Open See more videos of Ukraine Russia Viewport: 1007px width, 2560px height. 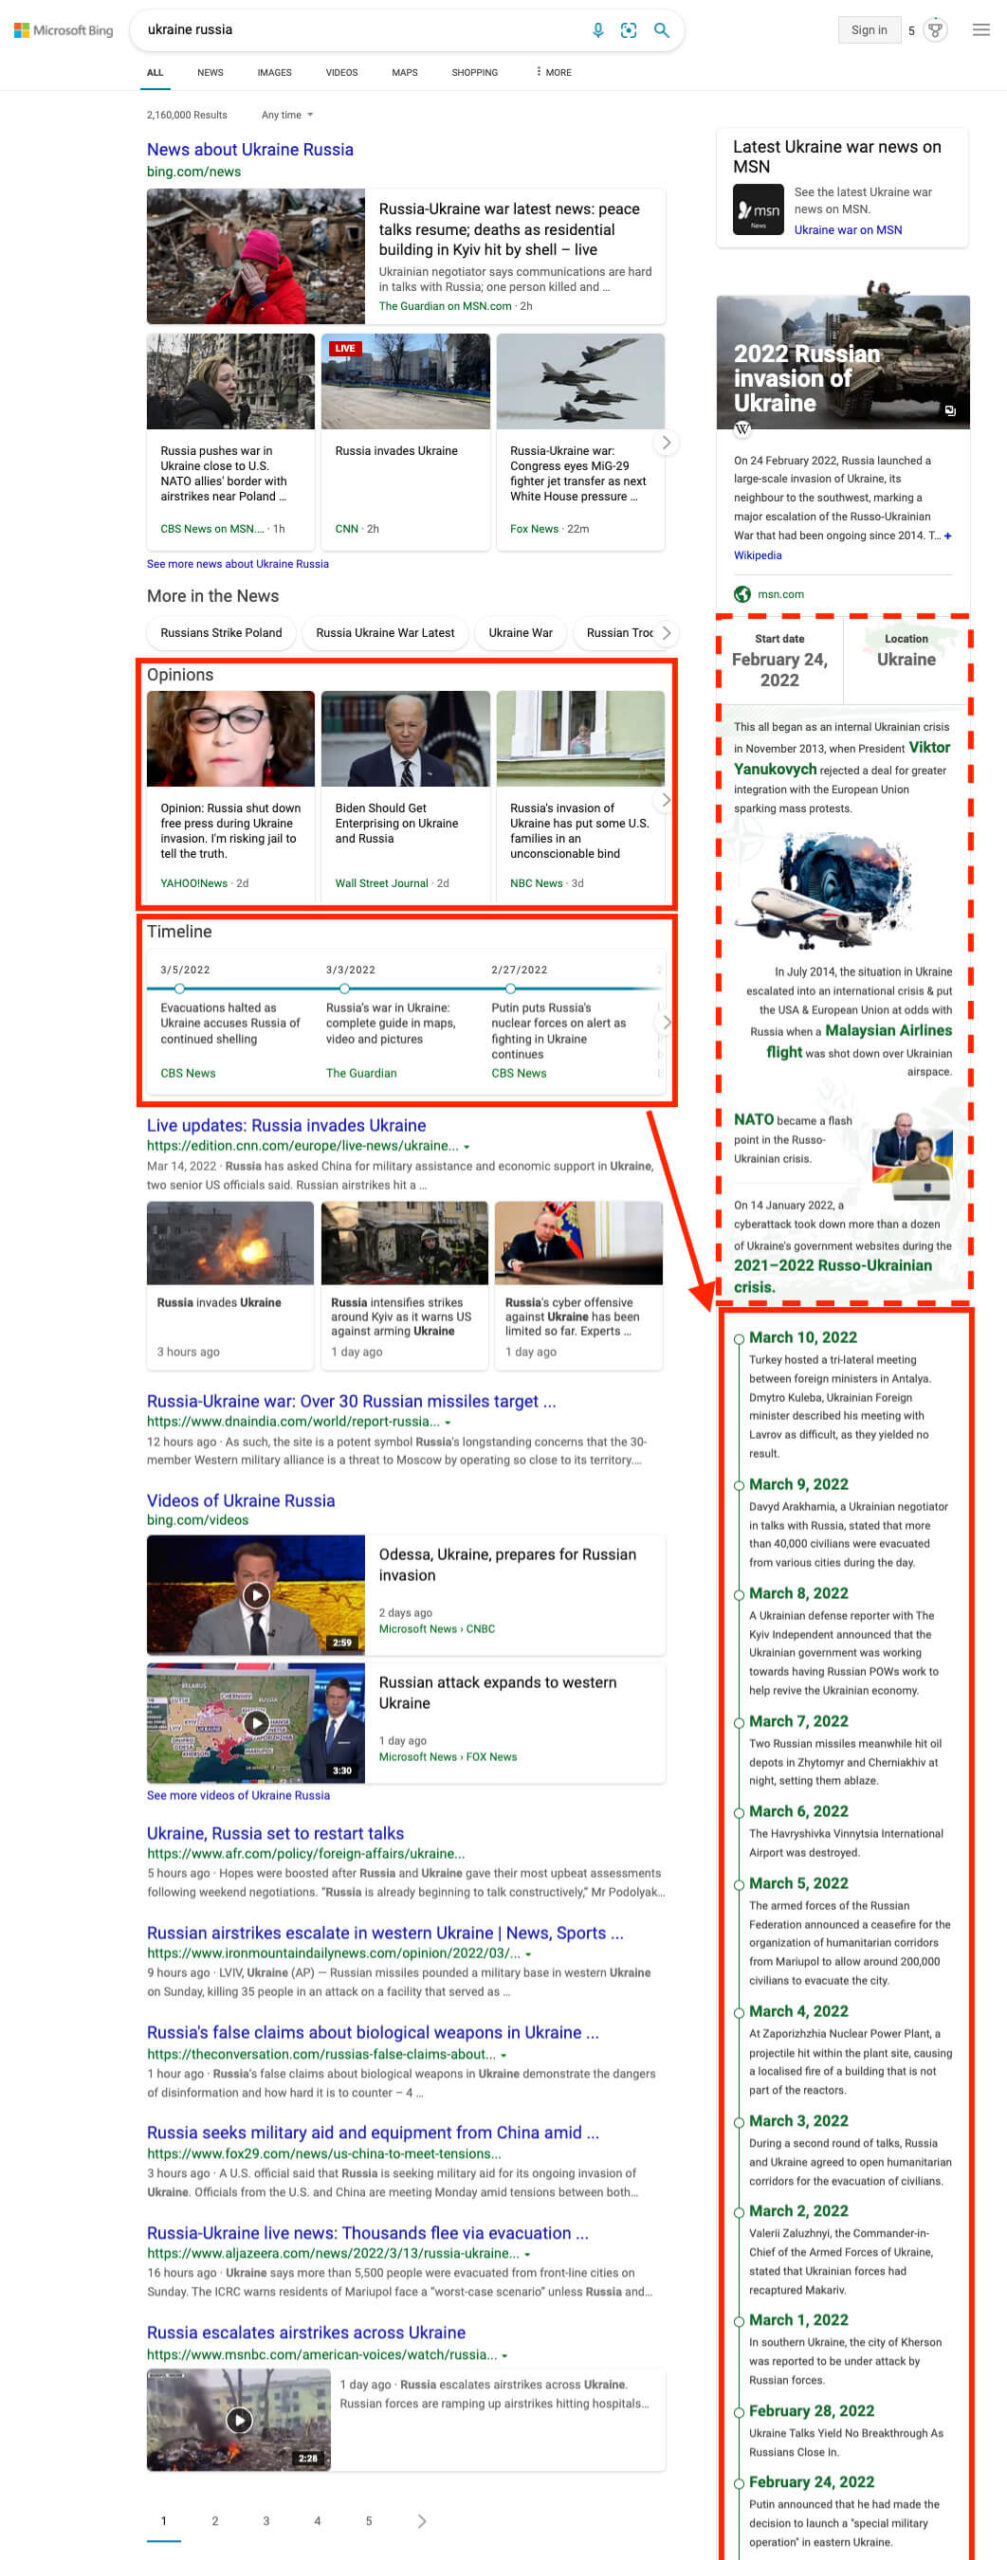[238, 1795]
